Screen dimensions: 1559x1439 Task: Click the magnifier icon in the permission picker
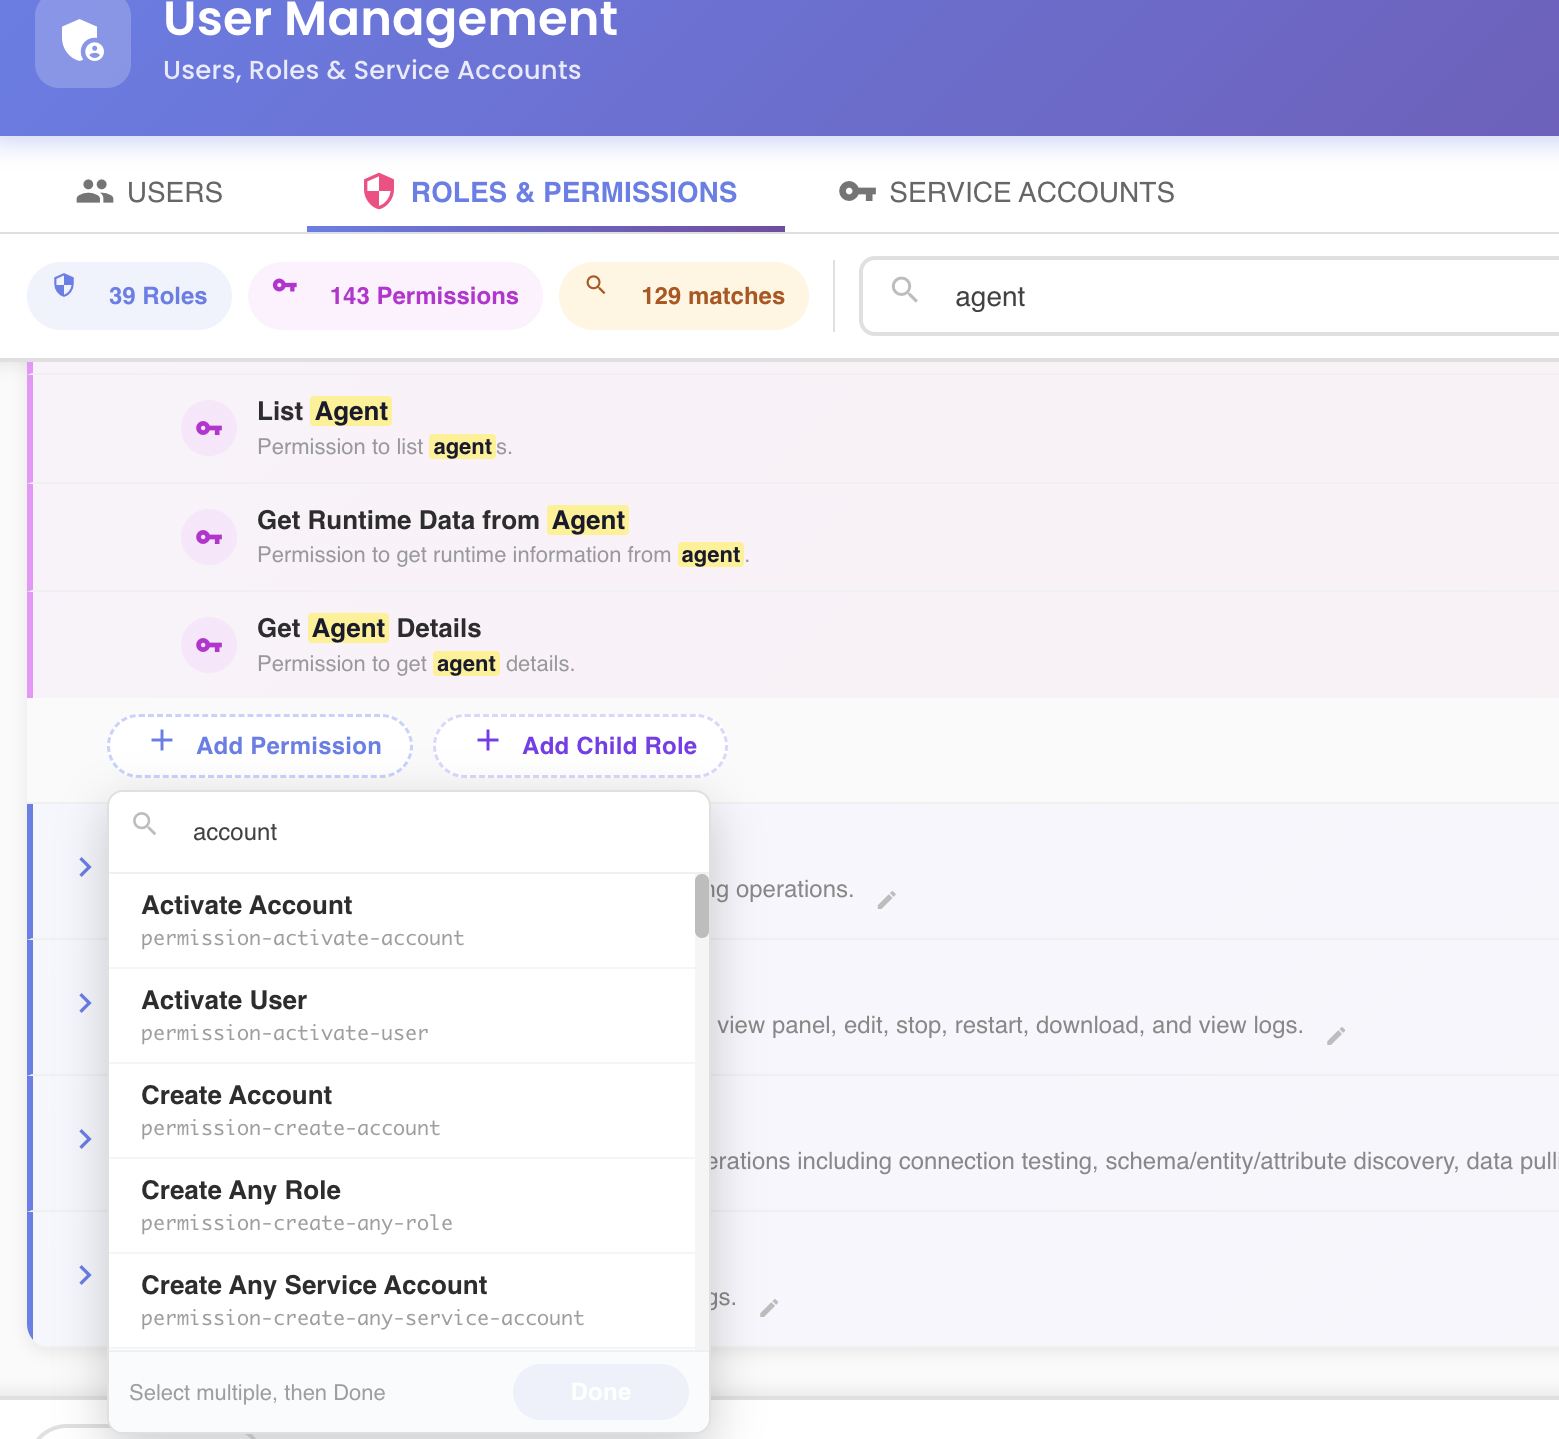click(145, 825)
